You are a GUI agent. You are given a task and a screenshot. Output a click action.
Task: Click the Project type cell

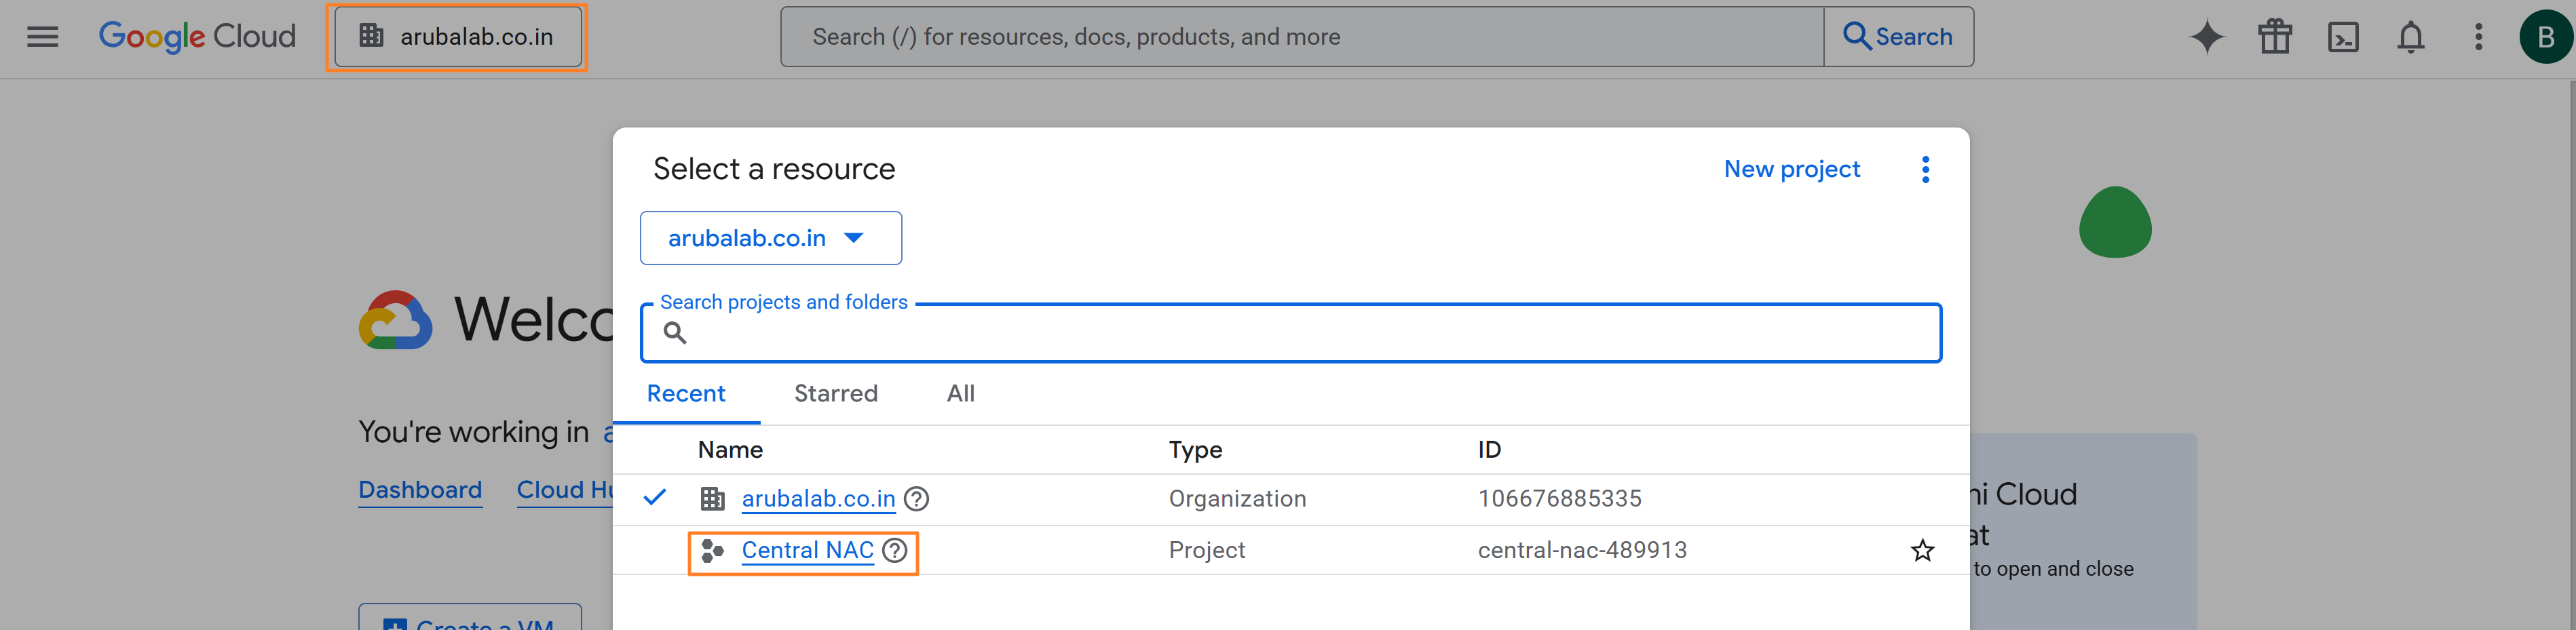coord(1206,551)
